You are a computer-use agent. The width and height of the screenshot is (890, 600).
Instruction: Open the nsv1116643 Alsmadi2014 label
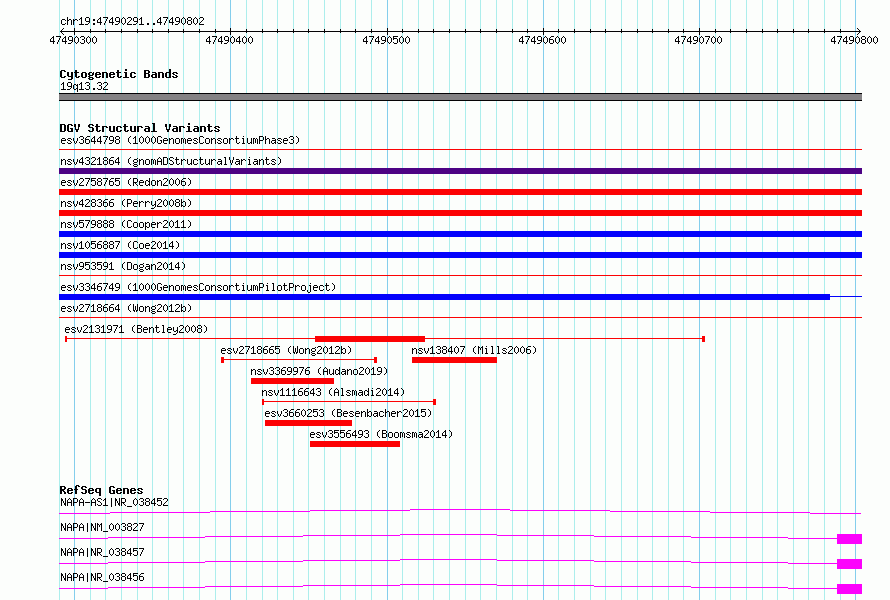(x=333, y=392)
